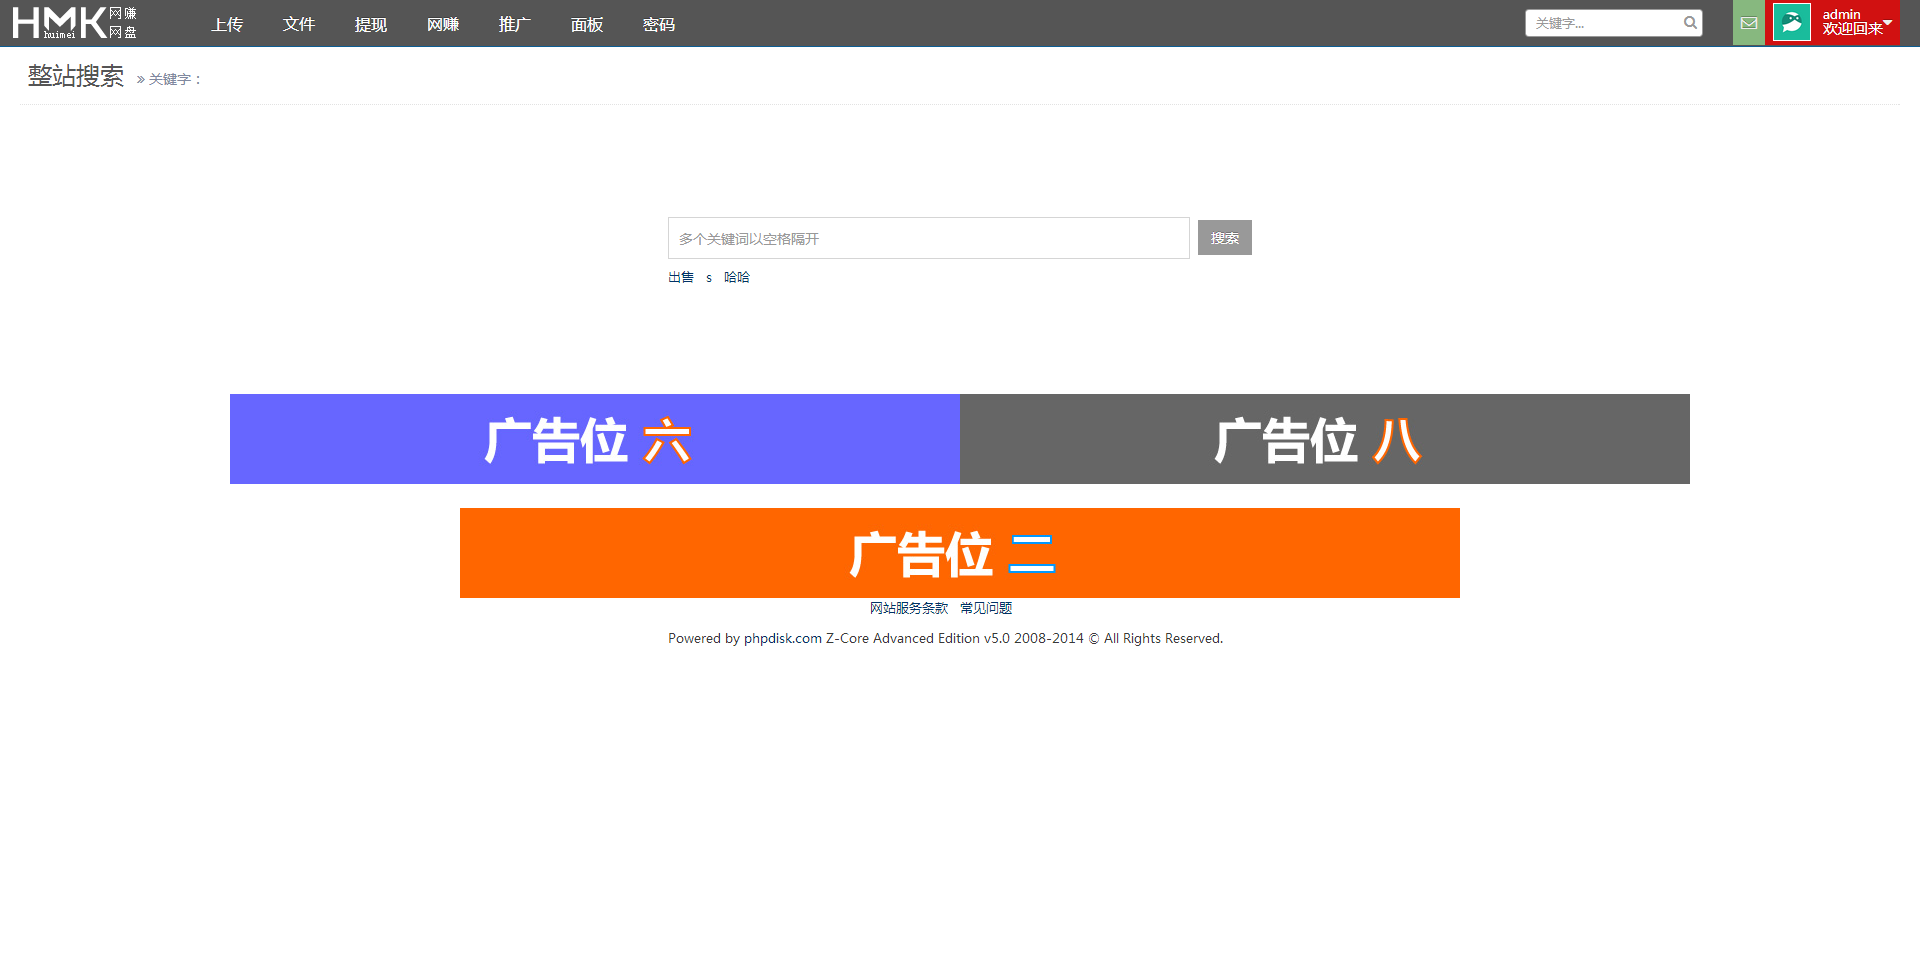Open the 上传 menu

pos(226,24)
